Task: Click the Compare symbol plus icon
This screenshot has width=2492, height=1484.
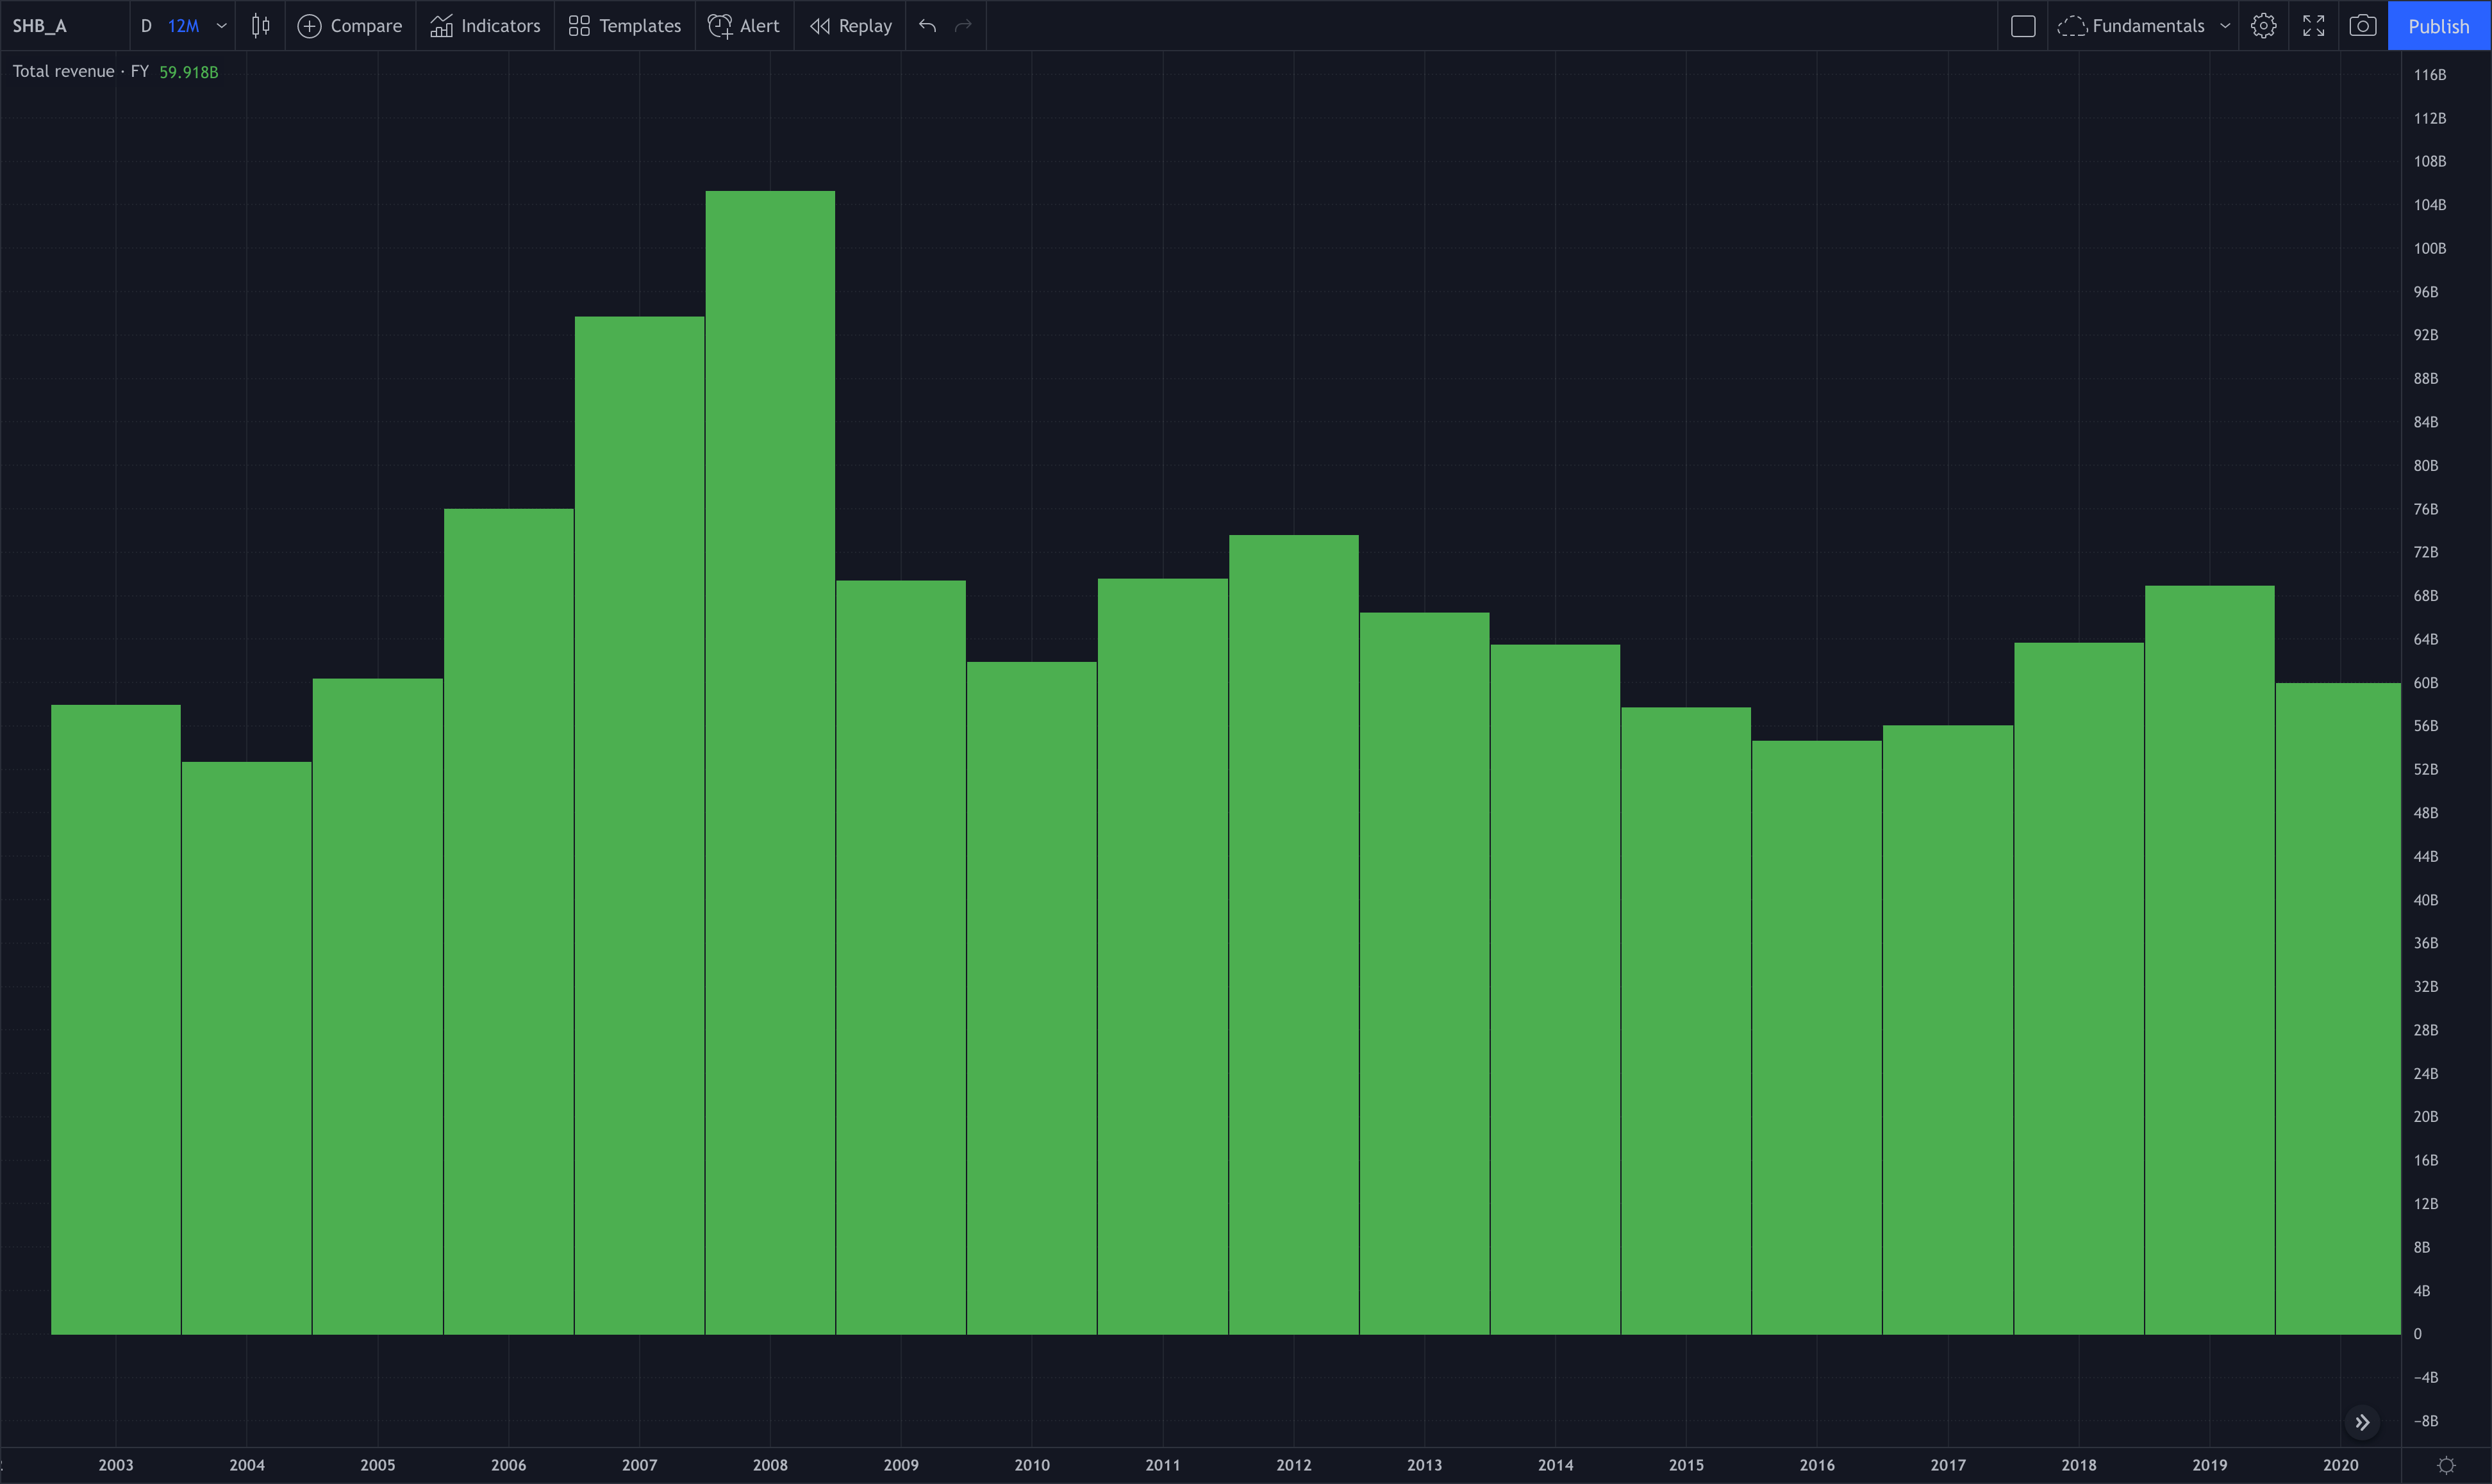Action: 310,26
